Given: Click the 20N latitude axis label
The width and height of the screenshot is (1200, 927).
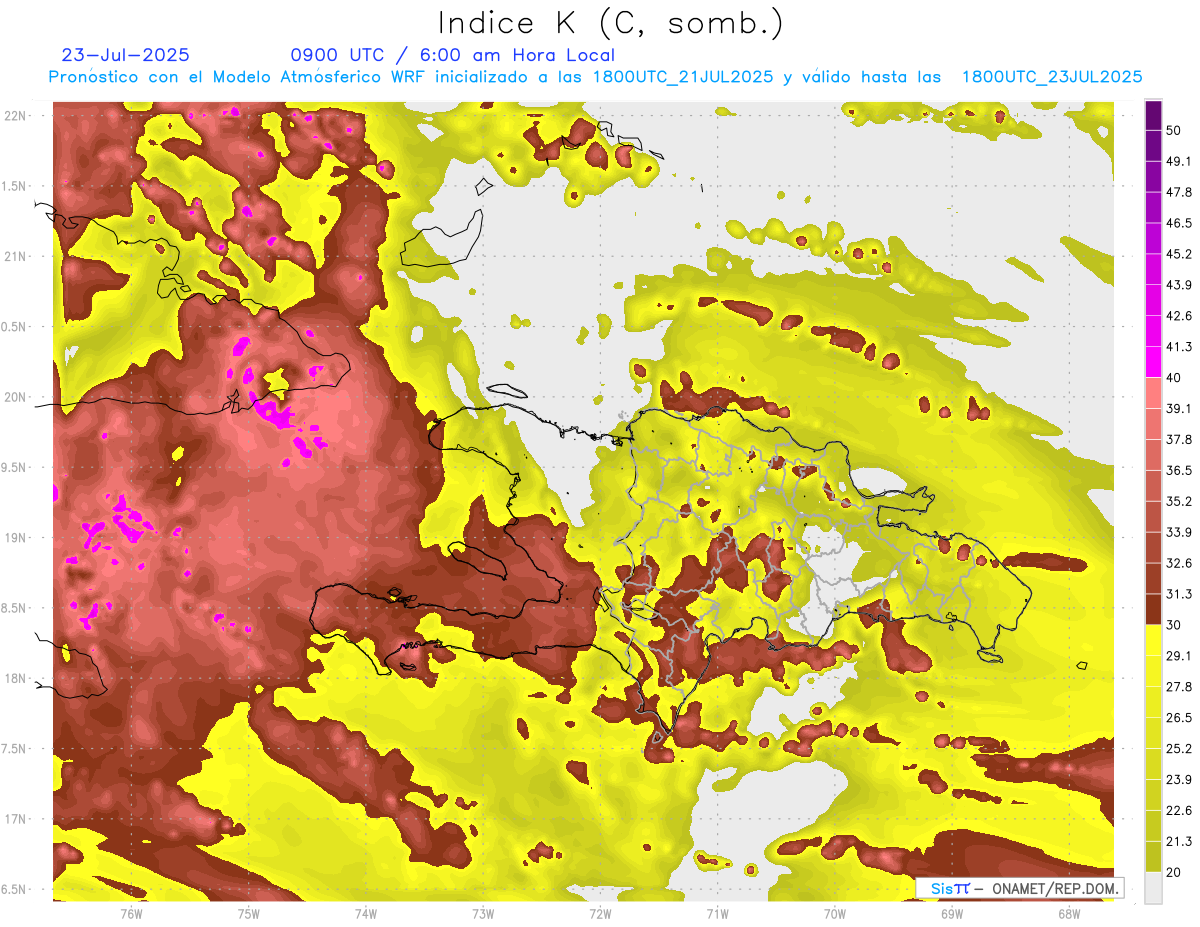Looking at the screenshot, I should tap(17, 397).
